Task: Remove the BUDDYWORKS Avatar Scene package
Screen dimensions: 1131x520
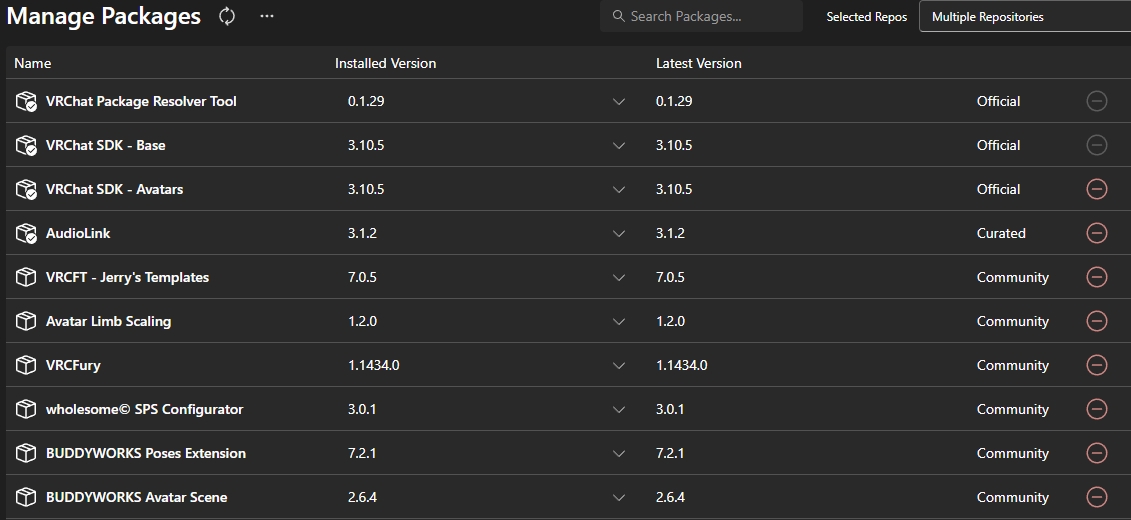Action: (1096, 497)
